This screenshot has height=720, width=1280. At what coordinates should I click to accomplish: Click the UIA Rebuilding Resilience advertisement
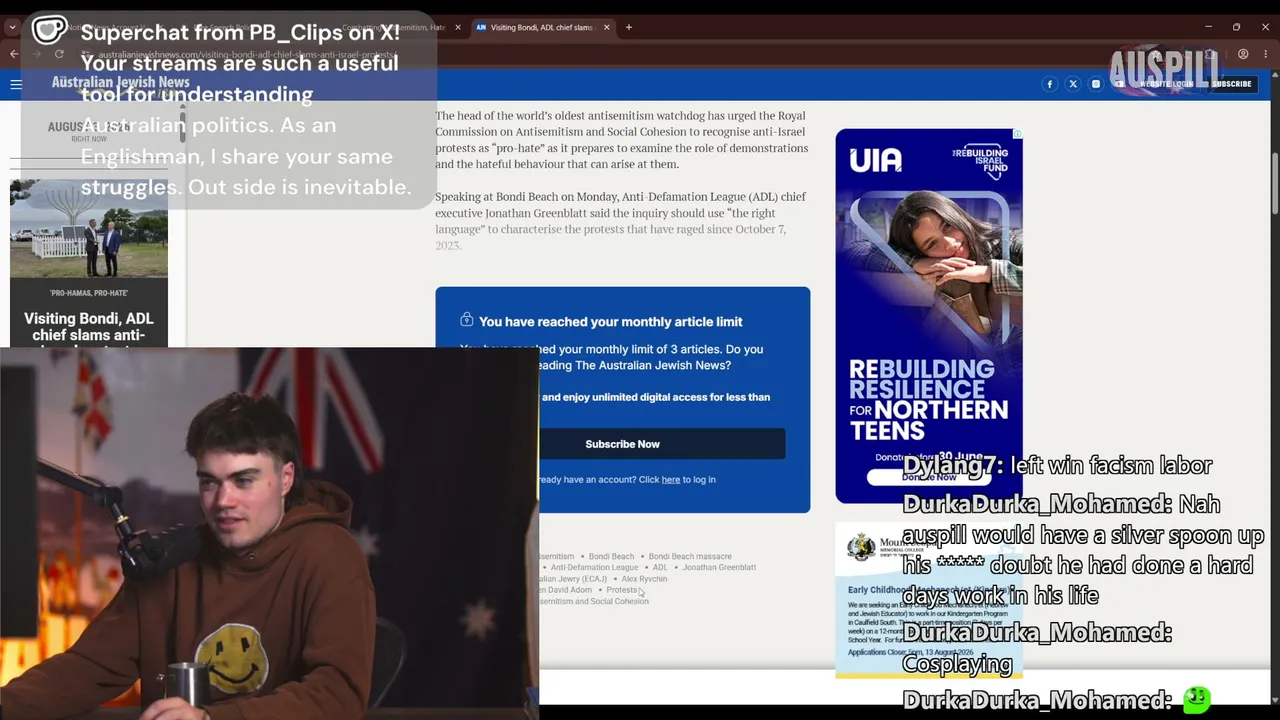[929, 316]
